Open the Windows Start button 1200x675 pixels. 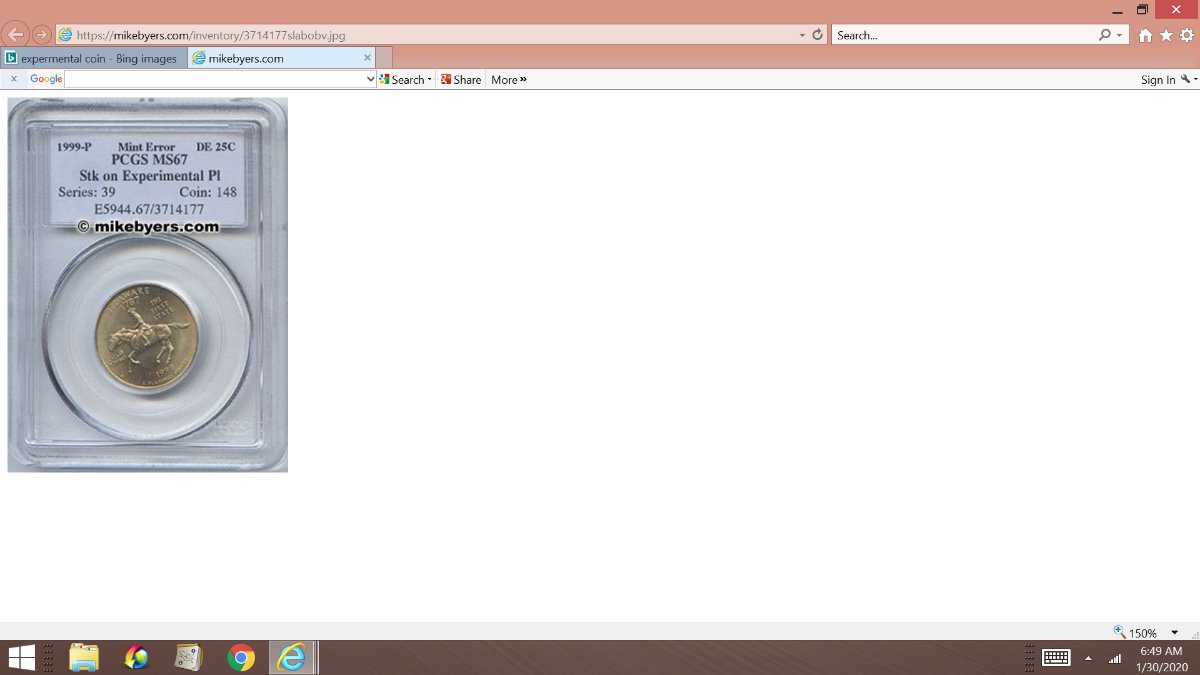coord(22,657)
